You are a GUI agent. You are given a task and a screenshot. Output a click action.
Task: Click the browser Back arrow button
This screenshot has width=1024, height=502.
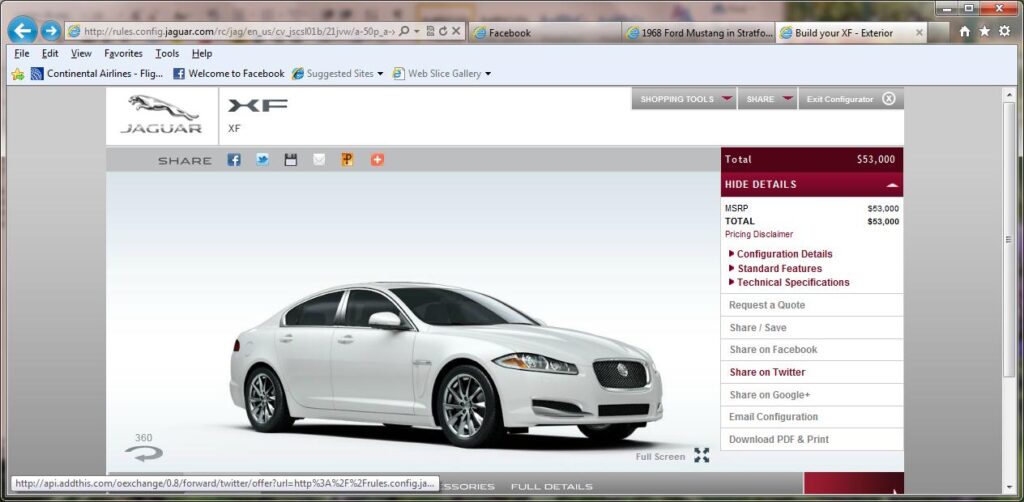[23, 31]
